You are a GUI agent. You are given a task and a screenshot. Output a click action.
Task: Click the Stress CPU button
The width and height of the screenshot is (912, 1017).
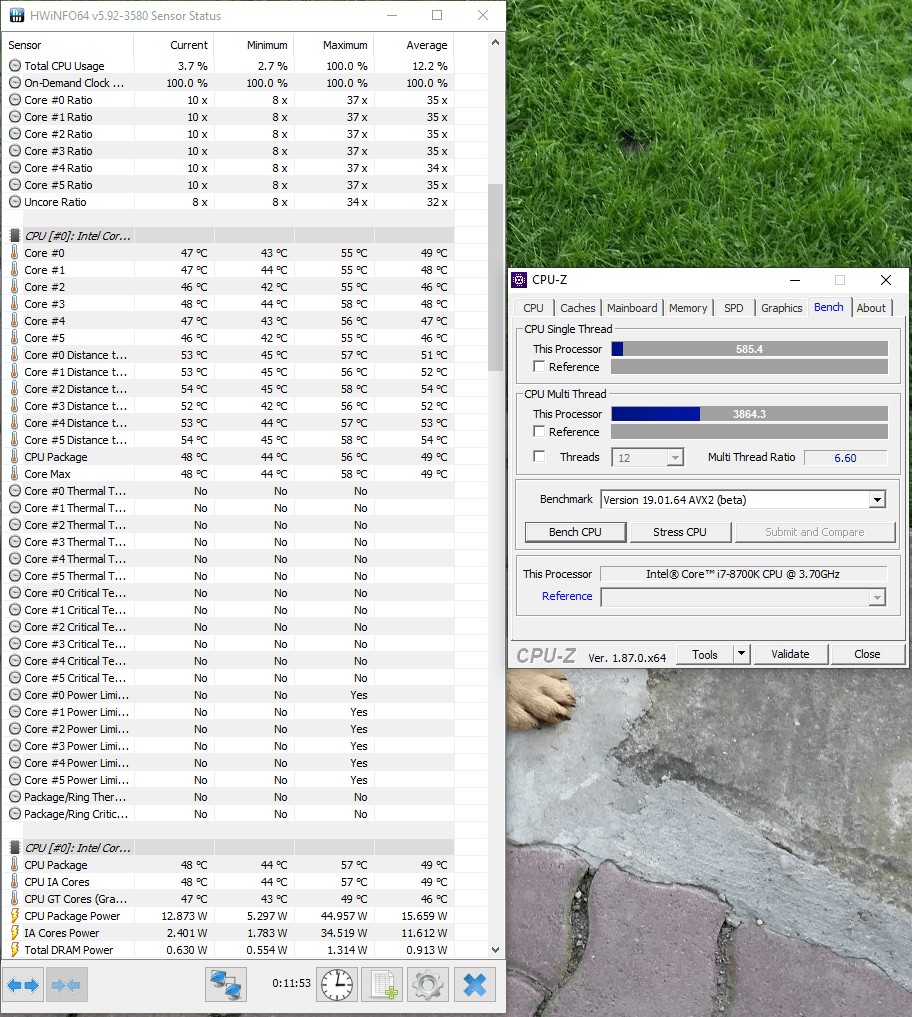point(680,532)
